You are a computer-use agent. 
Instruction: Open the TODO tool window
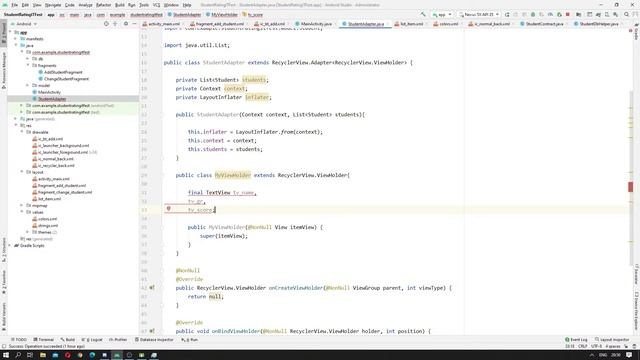(x=19, y=340)
